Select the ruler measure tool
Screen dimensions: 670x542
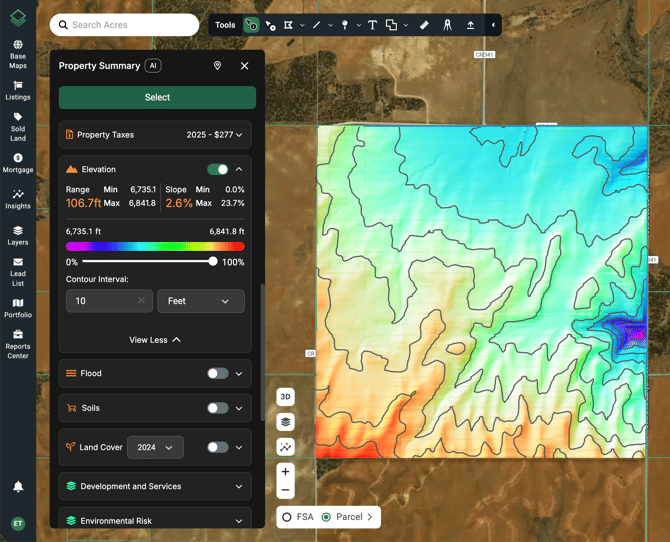[424, 25]
